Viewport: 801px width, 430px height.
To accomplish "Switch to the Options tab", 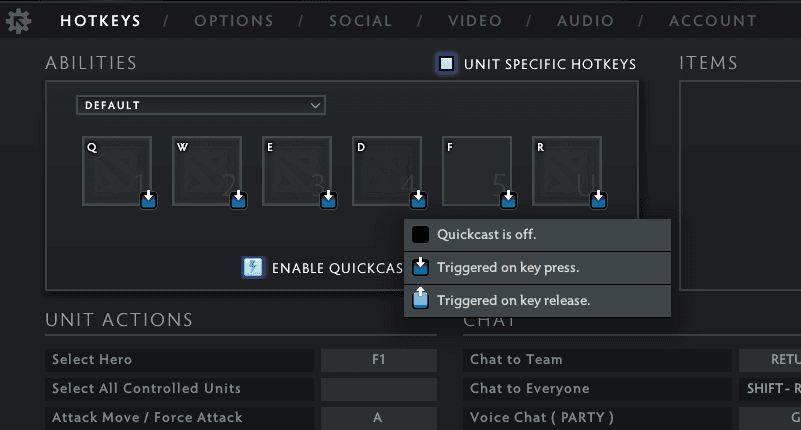I will tap(234, 21).
